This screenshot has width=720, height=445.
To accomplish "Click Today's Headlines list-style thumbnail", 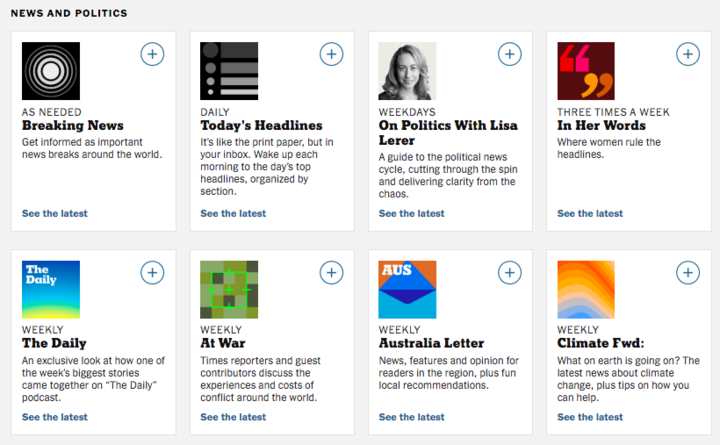I will coord(229,71).
